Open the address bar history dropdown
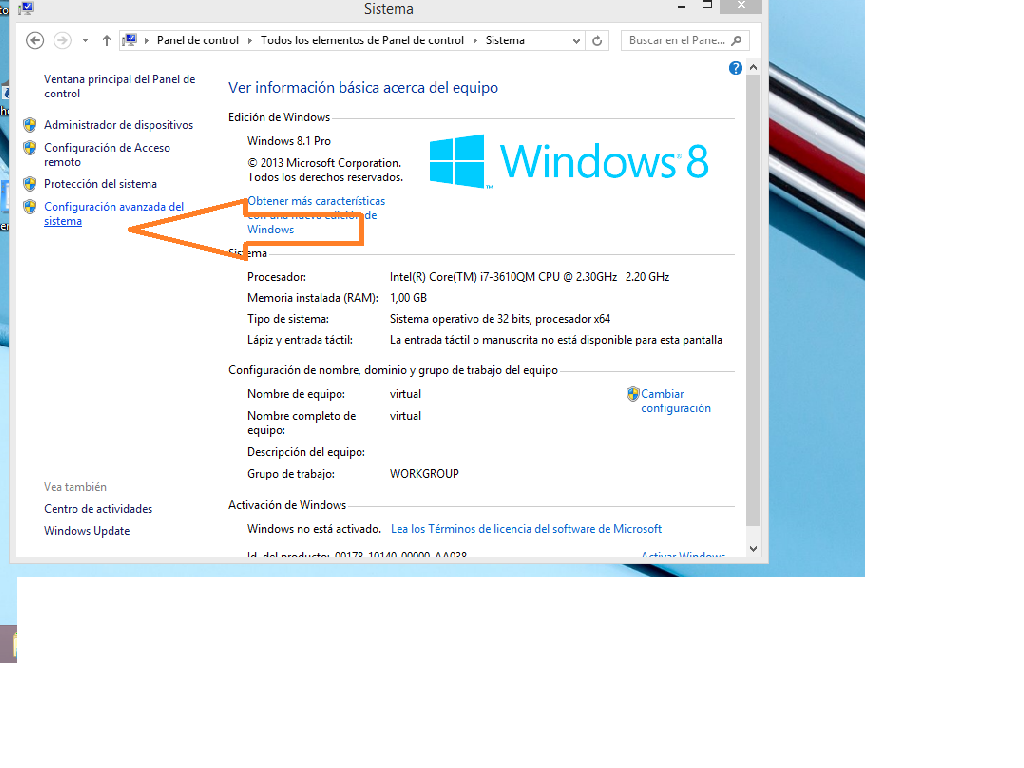This screenshot has width=1024, height=768. click(576, 40)
